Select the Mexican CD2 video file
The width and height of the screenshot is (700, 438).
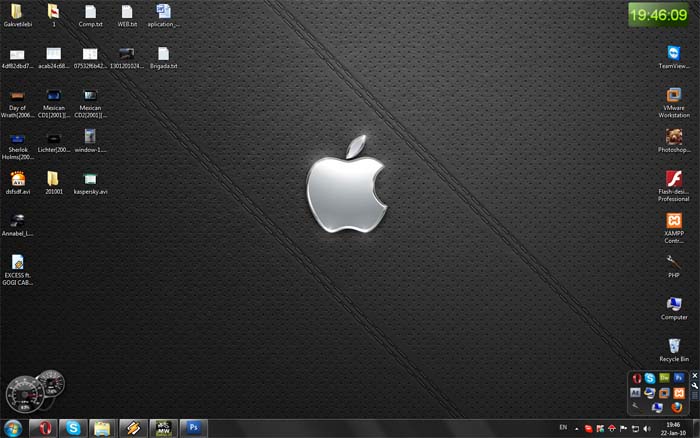[90, 104]
